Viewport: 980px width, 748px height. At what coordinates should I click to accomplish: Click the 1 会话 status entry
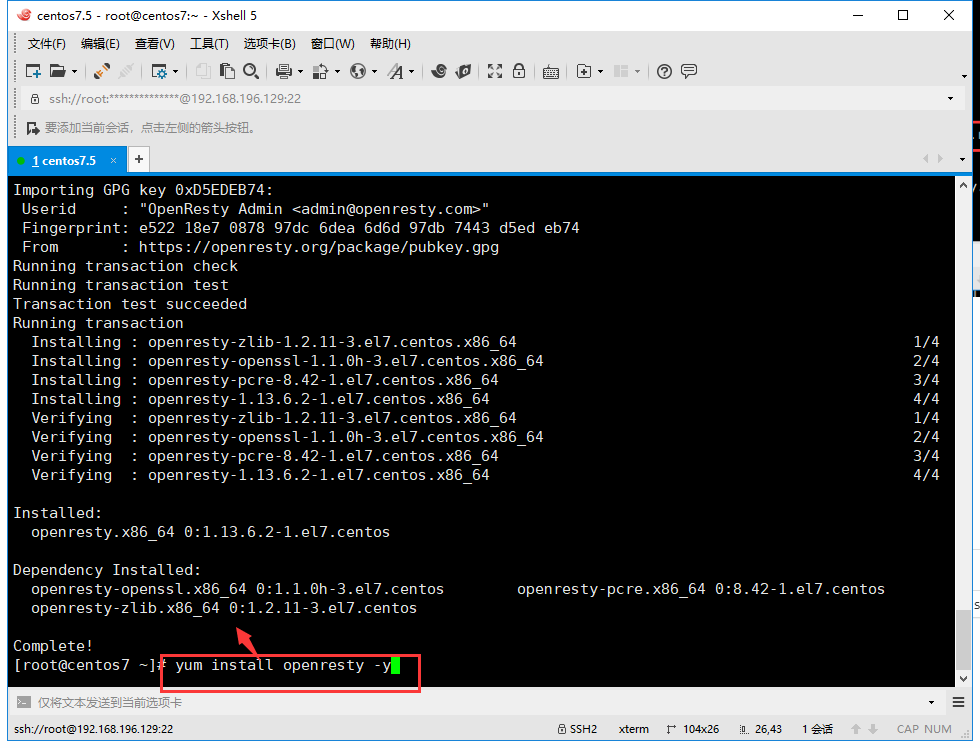point(818,729)
